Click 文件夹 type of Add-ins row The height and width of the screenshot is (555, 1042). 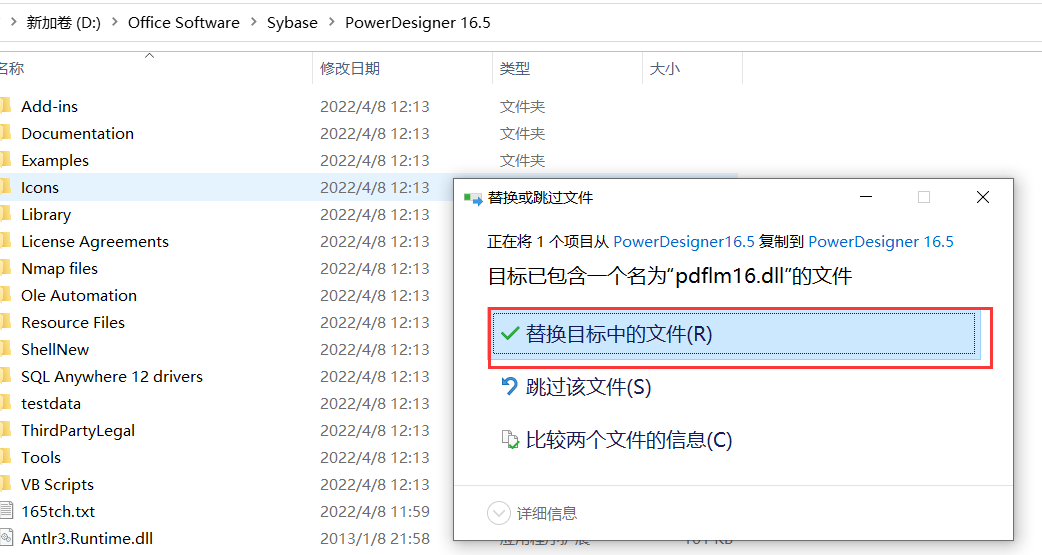[x=522, y=106]
